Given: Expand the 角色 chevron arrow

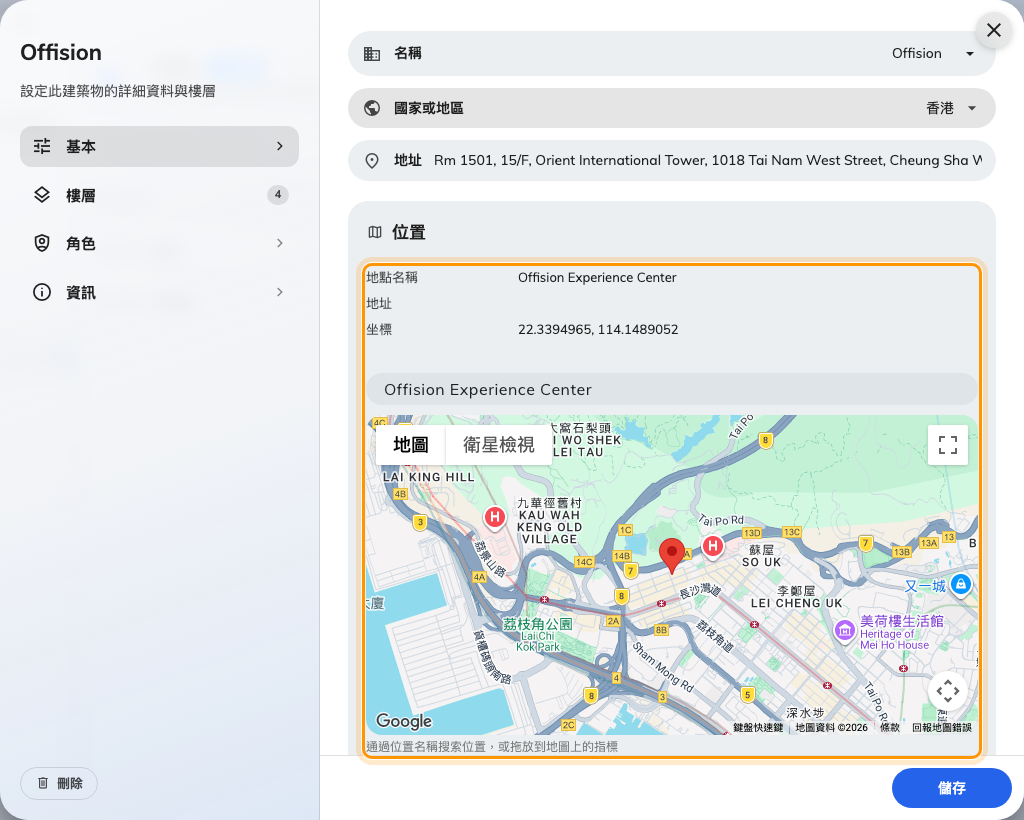Looking at the screenshot, I should (280, 244).
